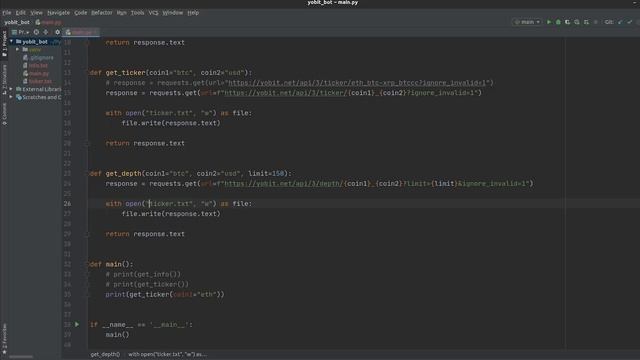Expand the Scratches and Consoles node arrow
This screenshot has width=640, height=360.
click(x=11, y=97)
